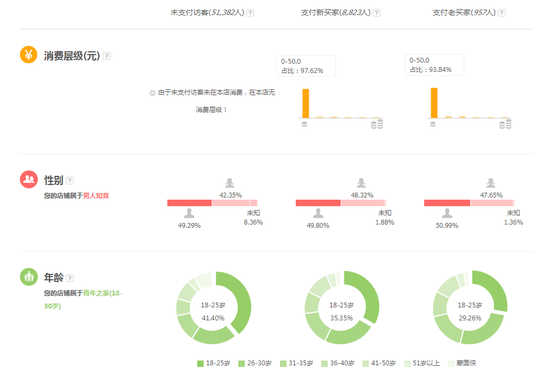Click the 1.36% unknown gender value

click(x=514, y=222)
